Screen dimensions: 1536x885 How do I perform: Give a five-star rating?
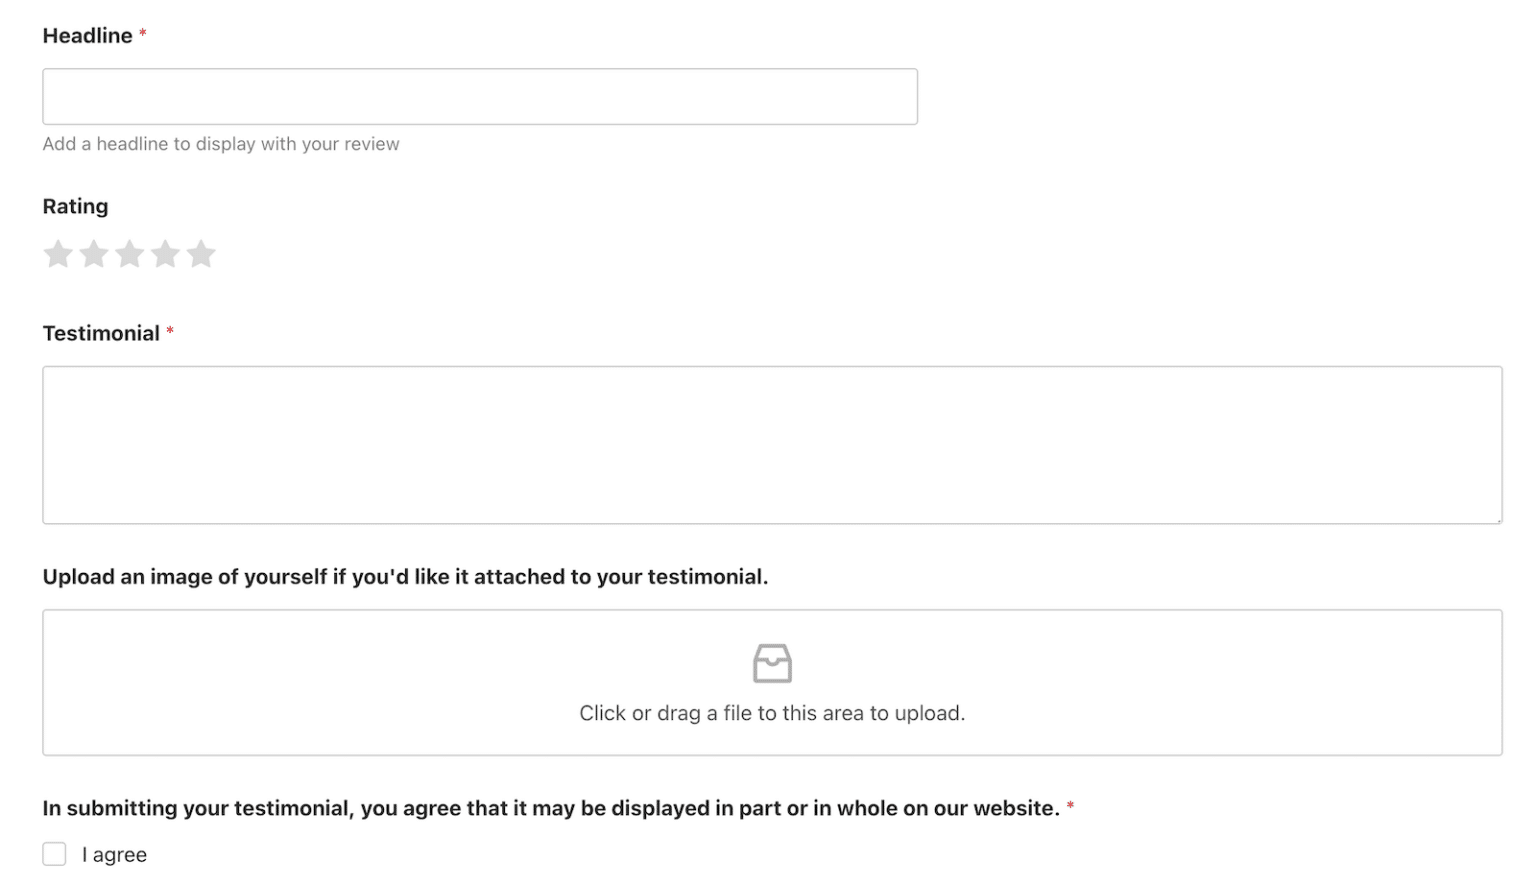[202, 254]
